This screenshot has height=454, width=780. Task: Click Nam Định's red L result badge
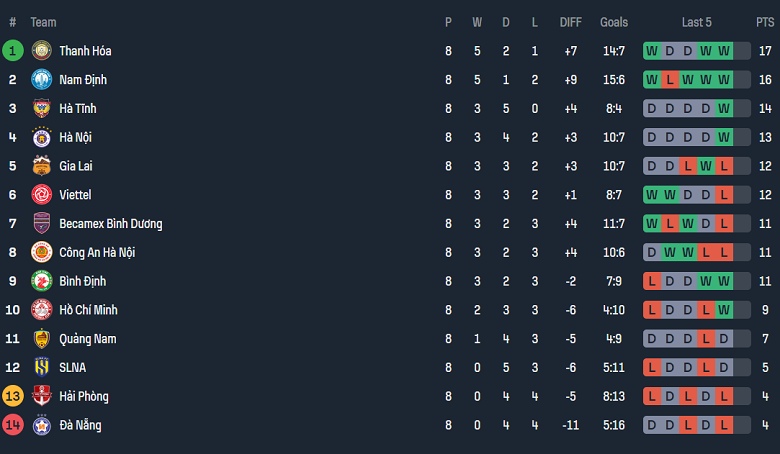tap(670, 80)
